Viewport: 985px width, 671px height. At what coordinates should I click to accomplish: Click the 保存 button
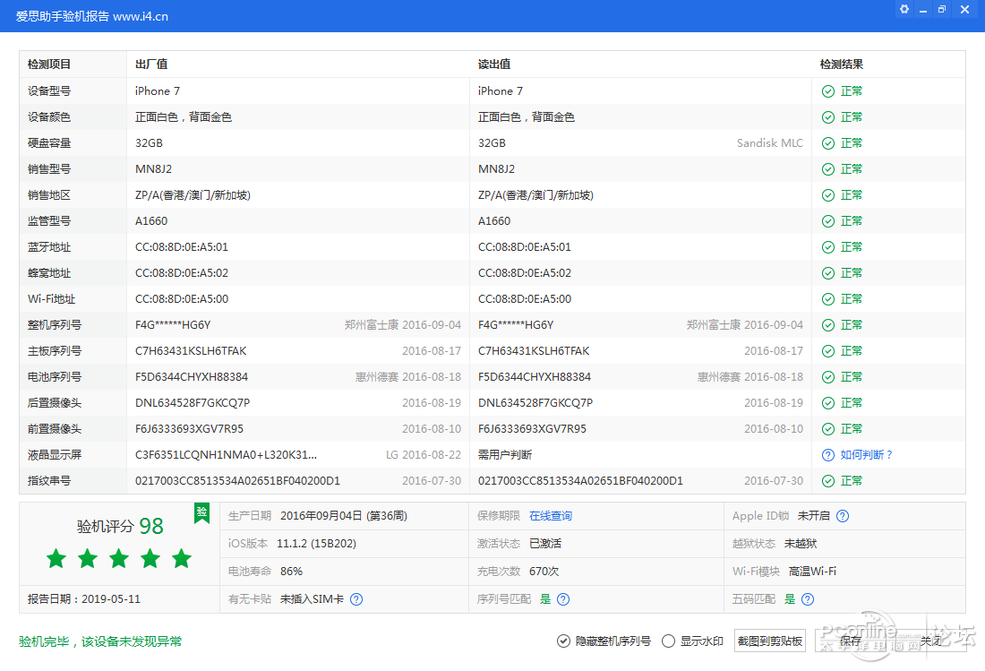point(850,641)
